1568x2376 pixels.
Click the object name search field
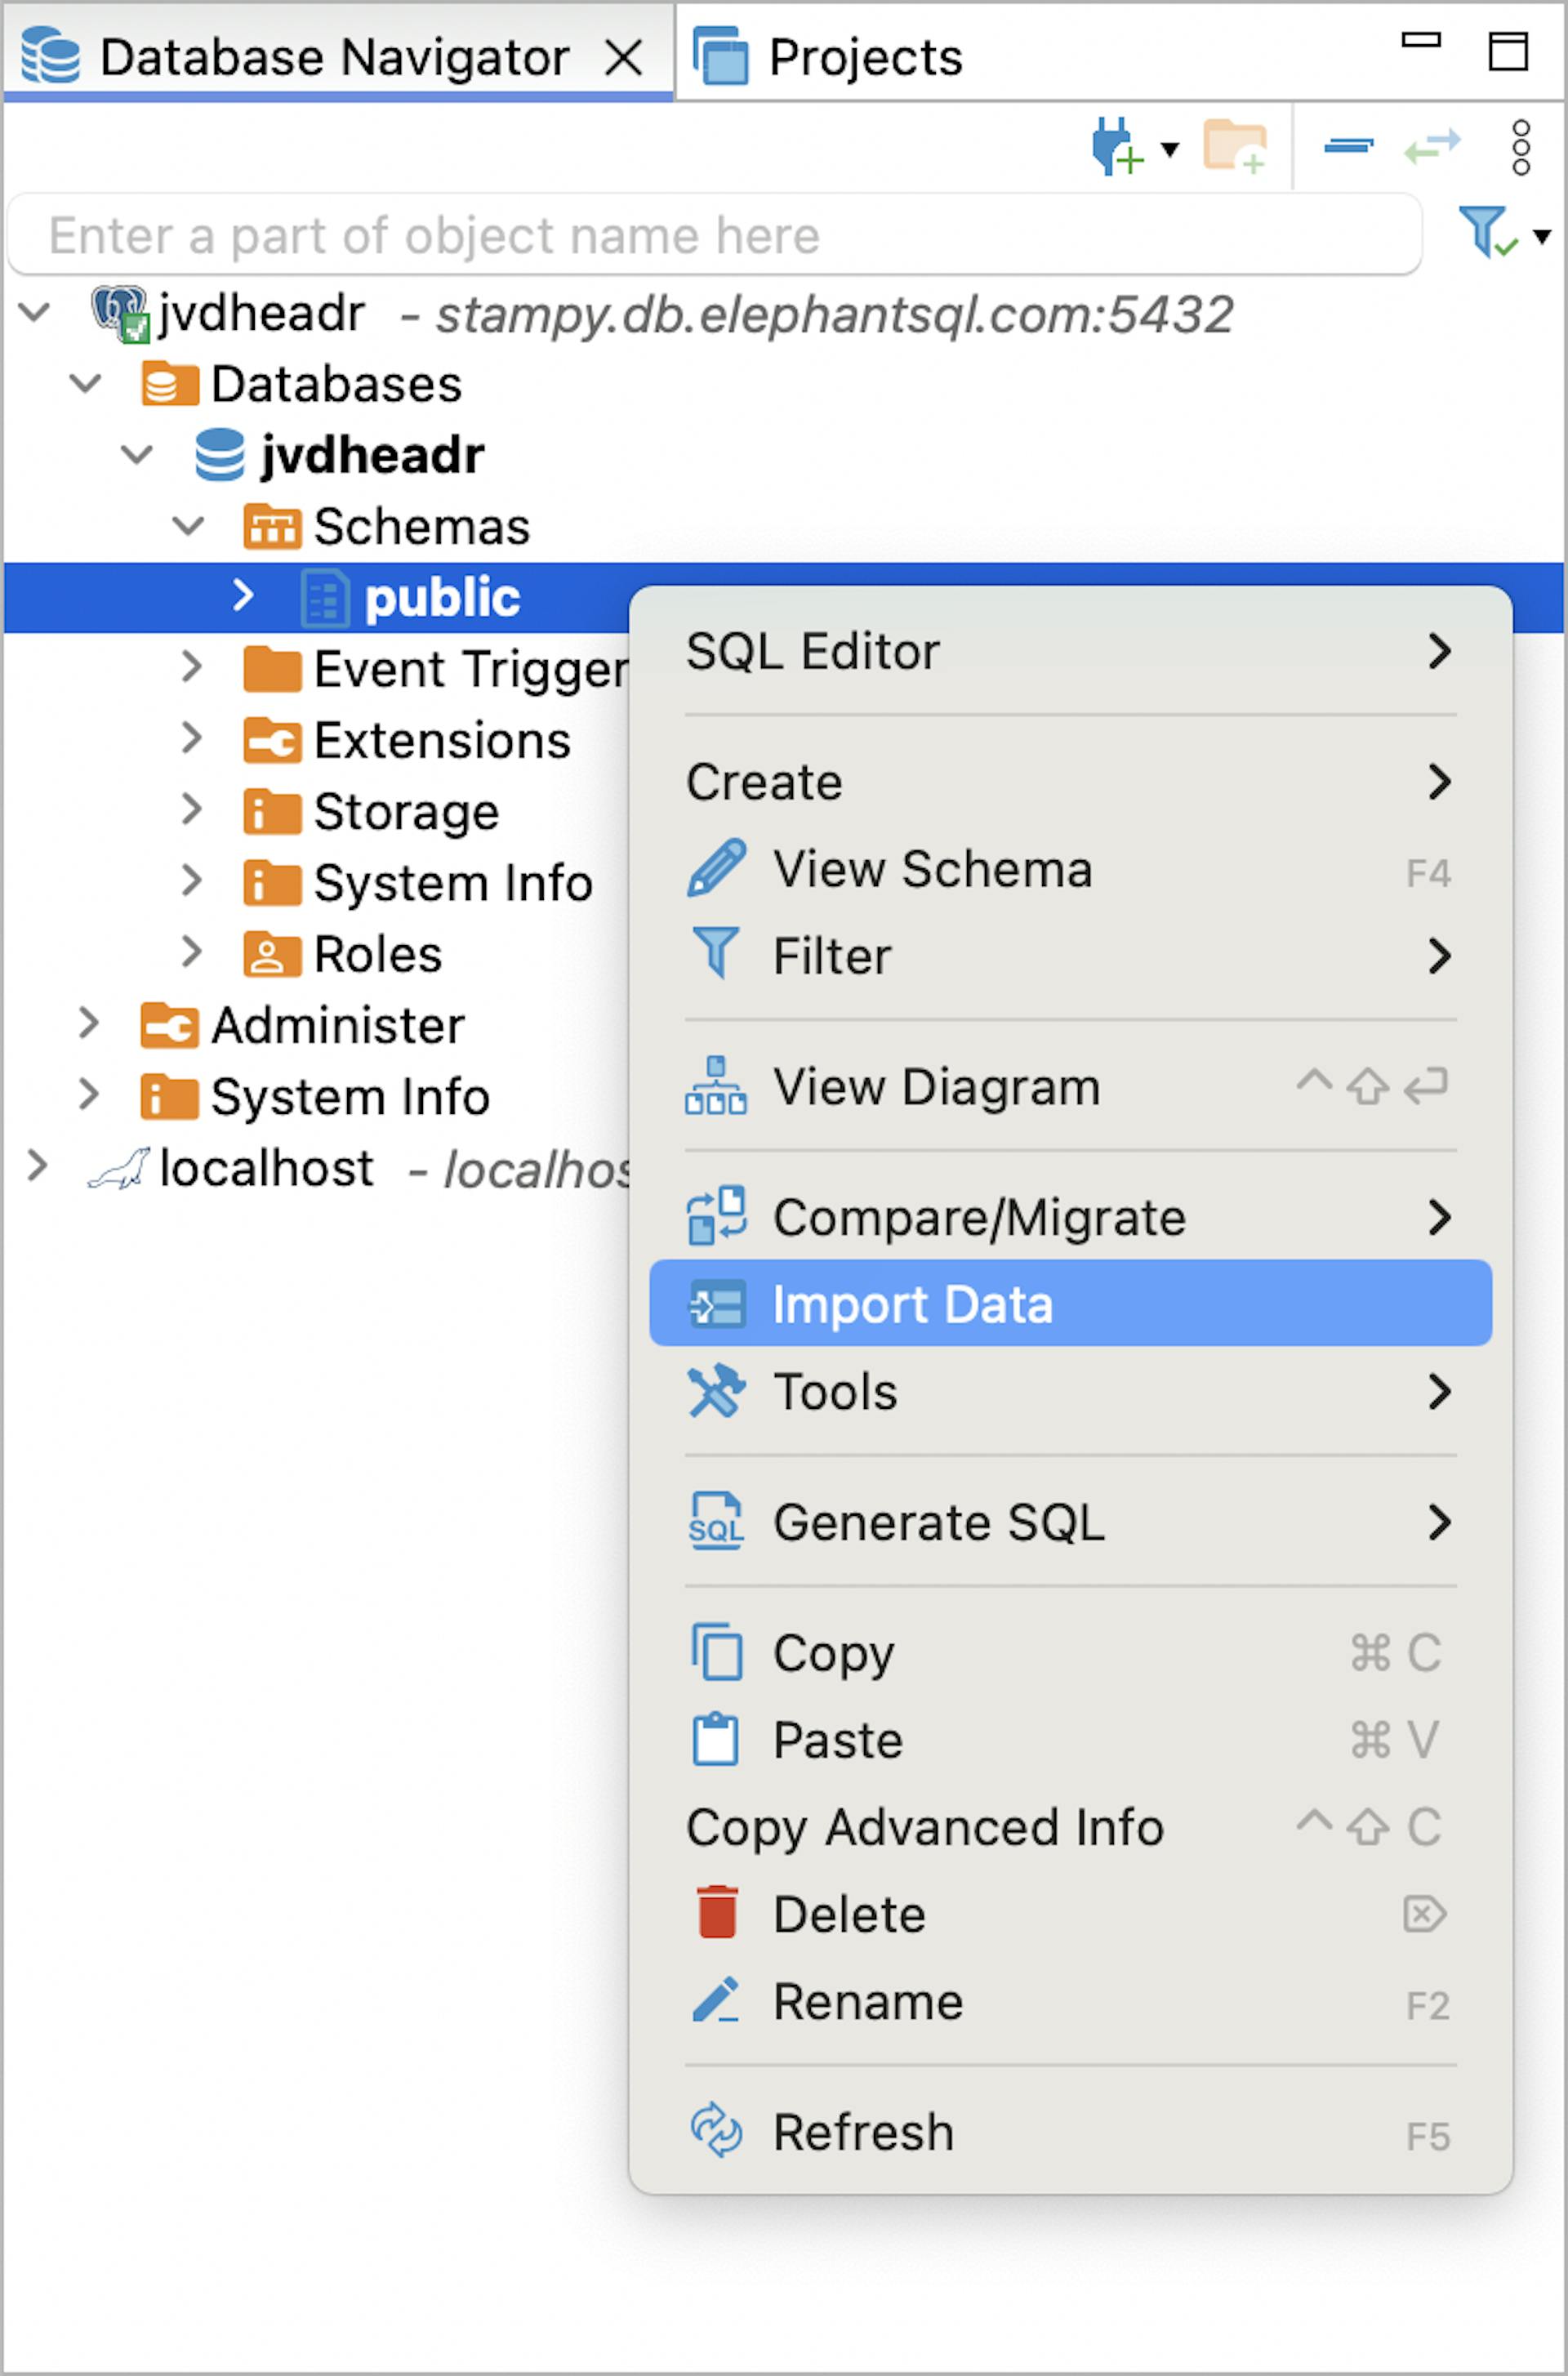click(x=714, y=236)
